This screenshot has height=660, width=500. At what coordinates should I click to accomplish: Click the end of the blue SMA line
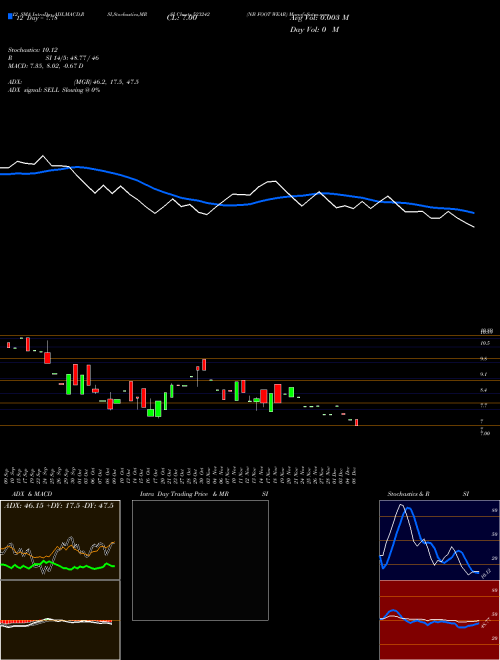click(474, 213)
